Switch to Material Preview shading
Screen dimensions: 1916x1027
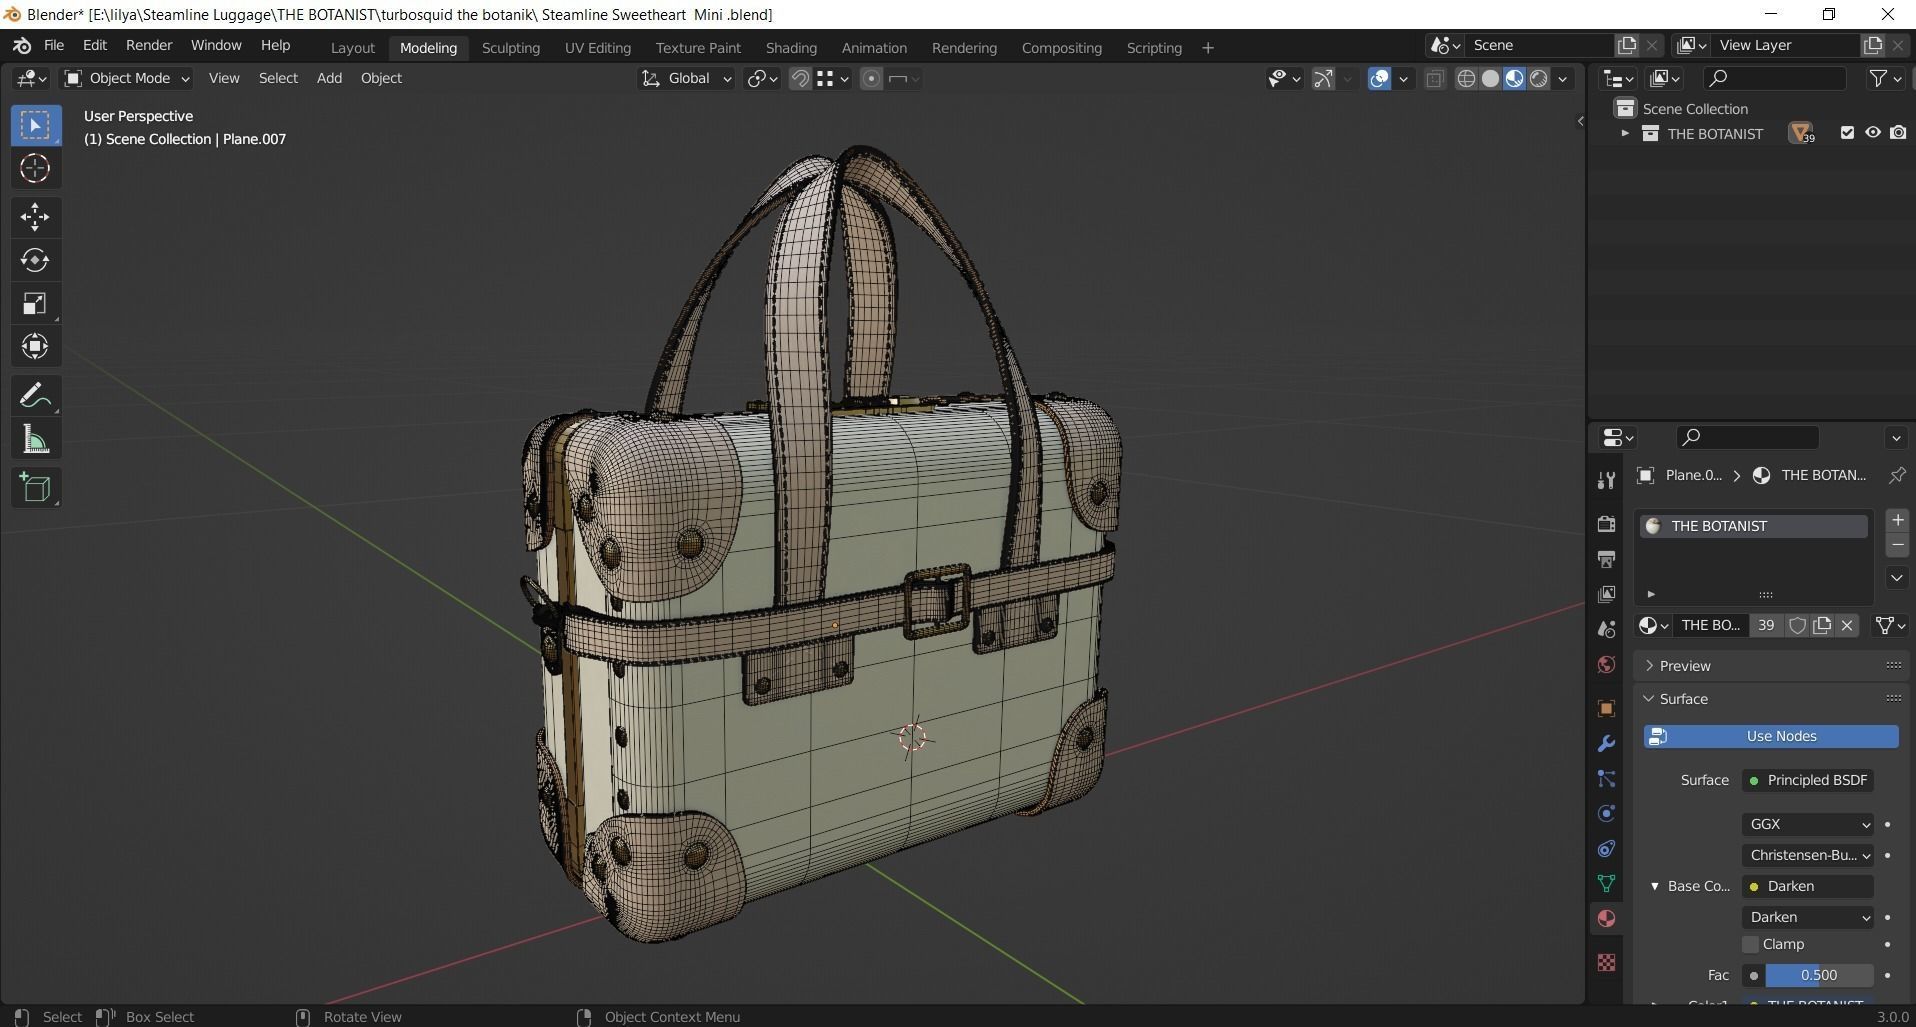tap(1514, 78)
